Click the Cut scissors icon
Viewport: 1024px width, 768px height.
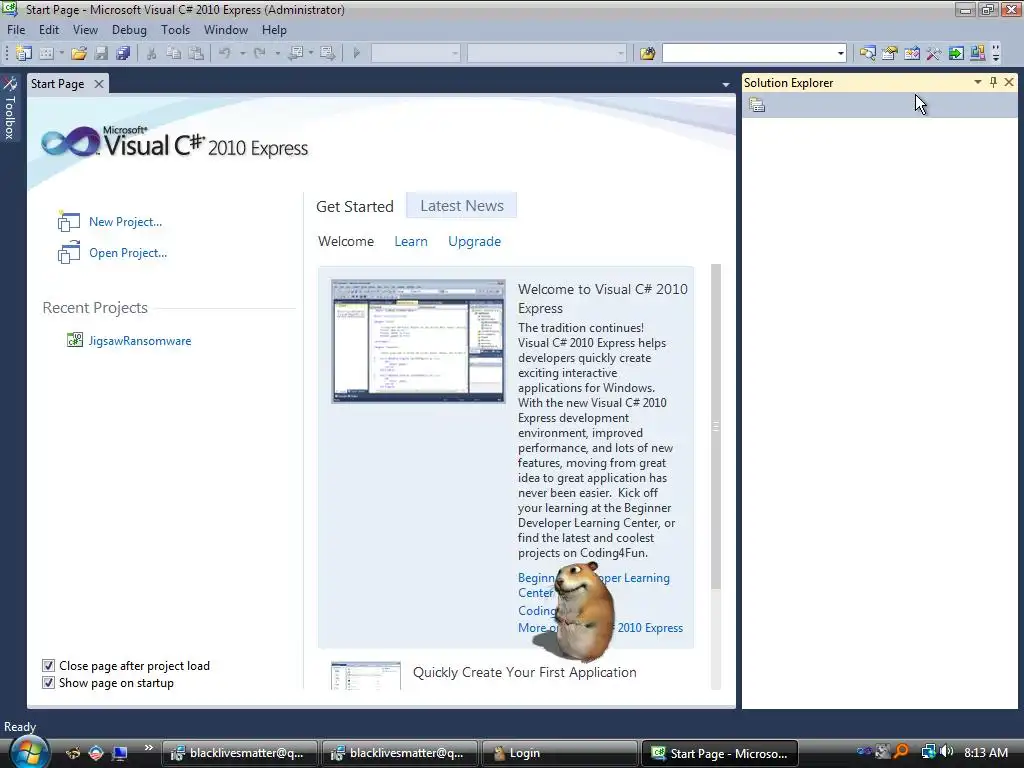152,53
